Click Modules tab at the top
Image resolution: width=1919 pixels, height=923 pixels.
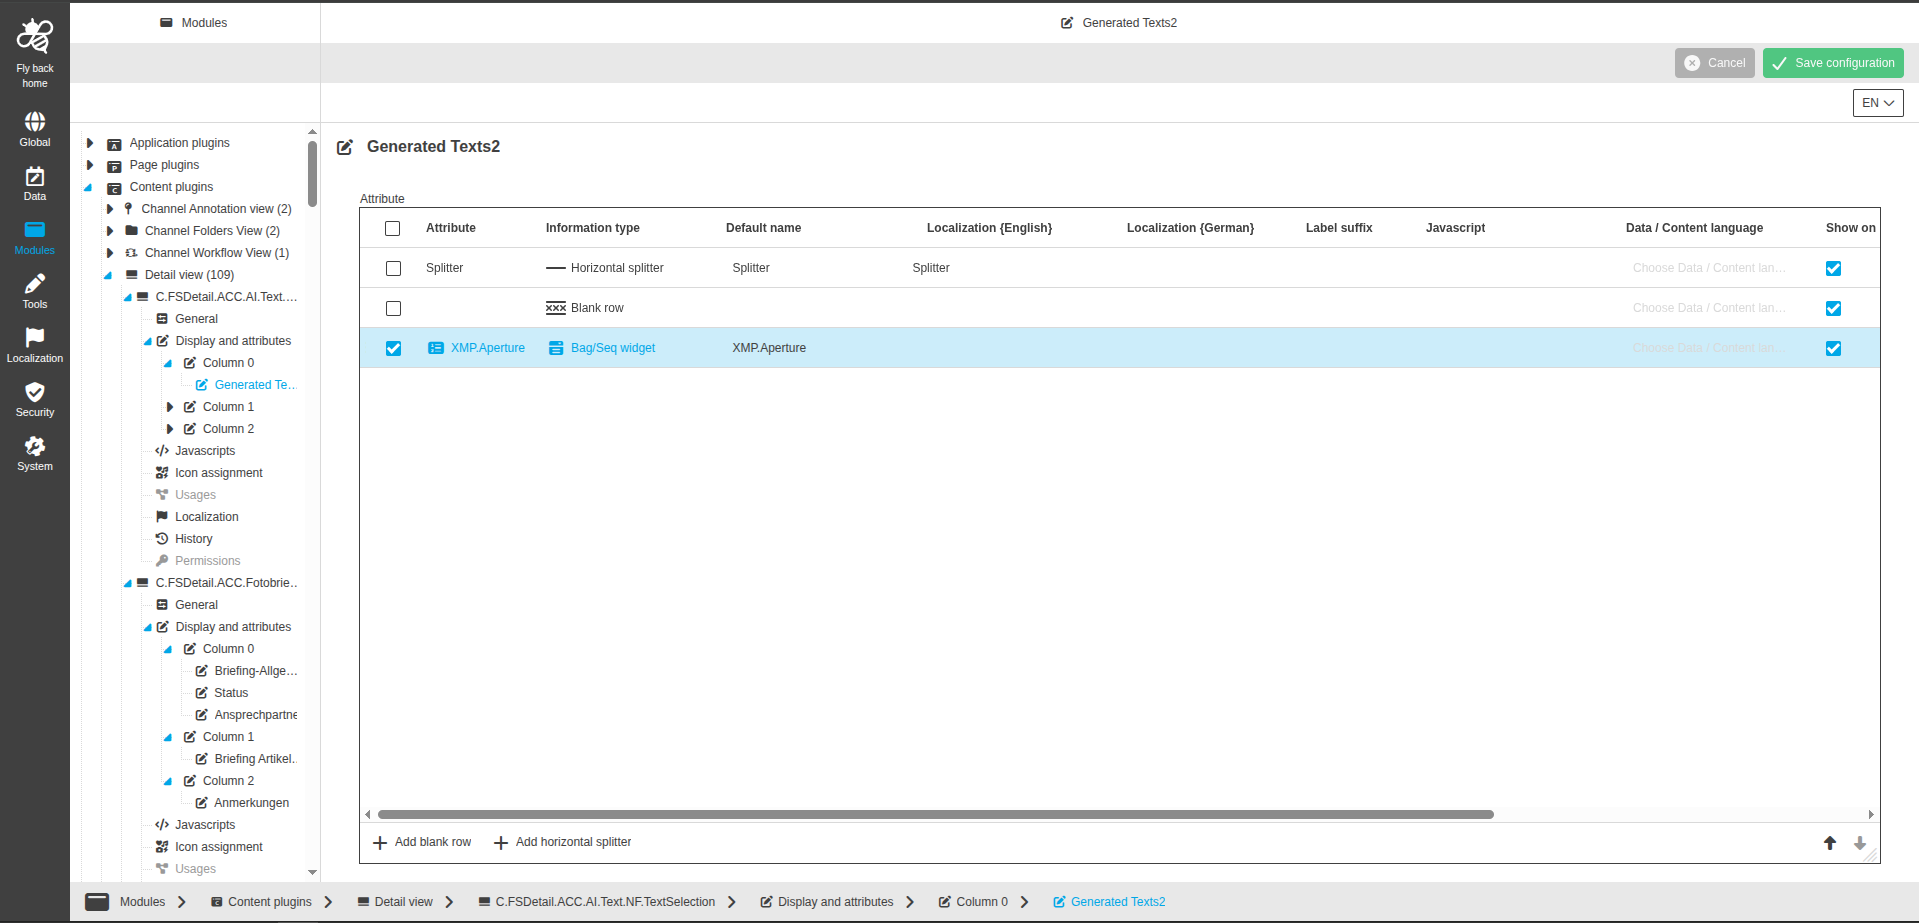[194, 22]
